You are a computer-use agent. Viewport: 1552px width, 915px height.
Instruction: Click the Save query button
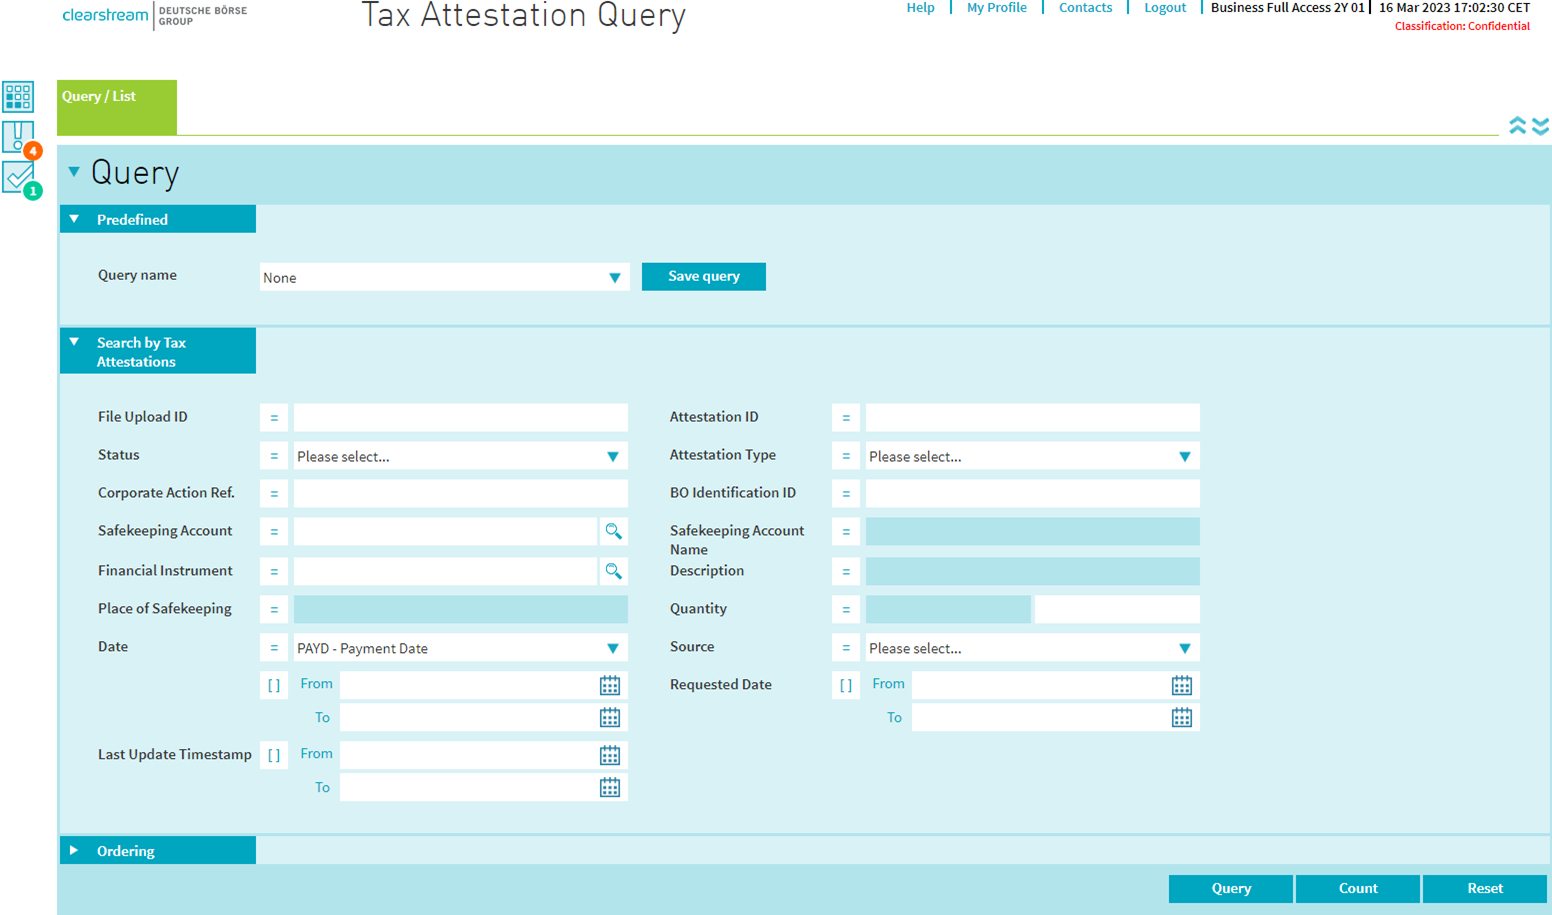pyautogui.click(x=703, y=276)
